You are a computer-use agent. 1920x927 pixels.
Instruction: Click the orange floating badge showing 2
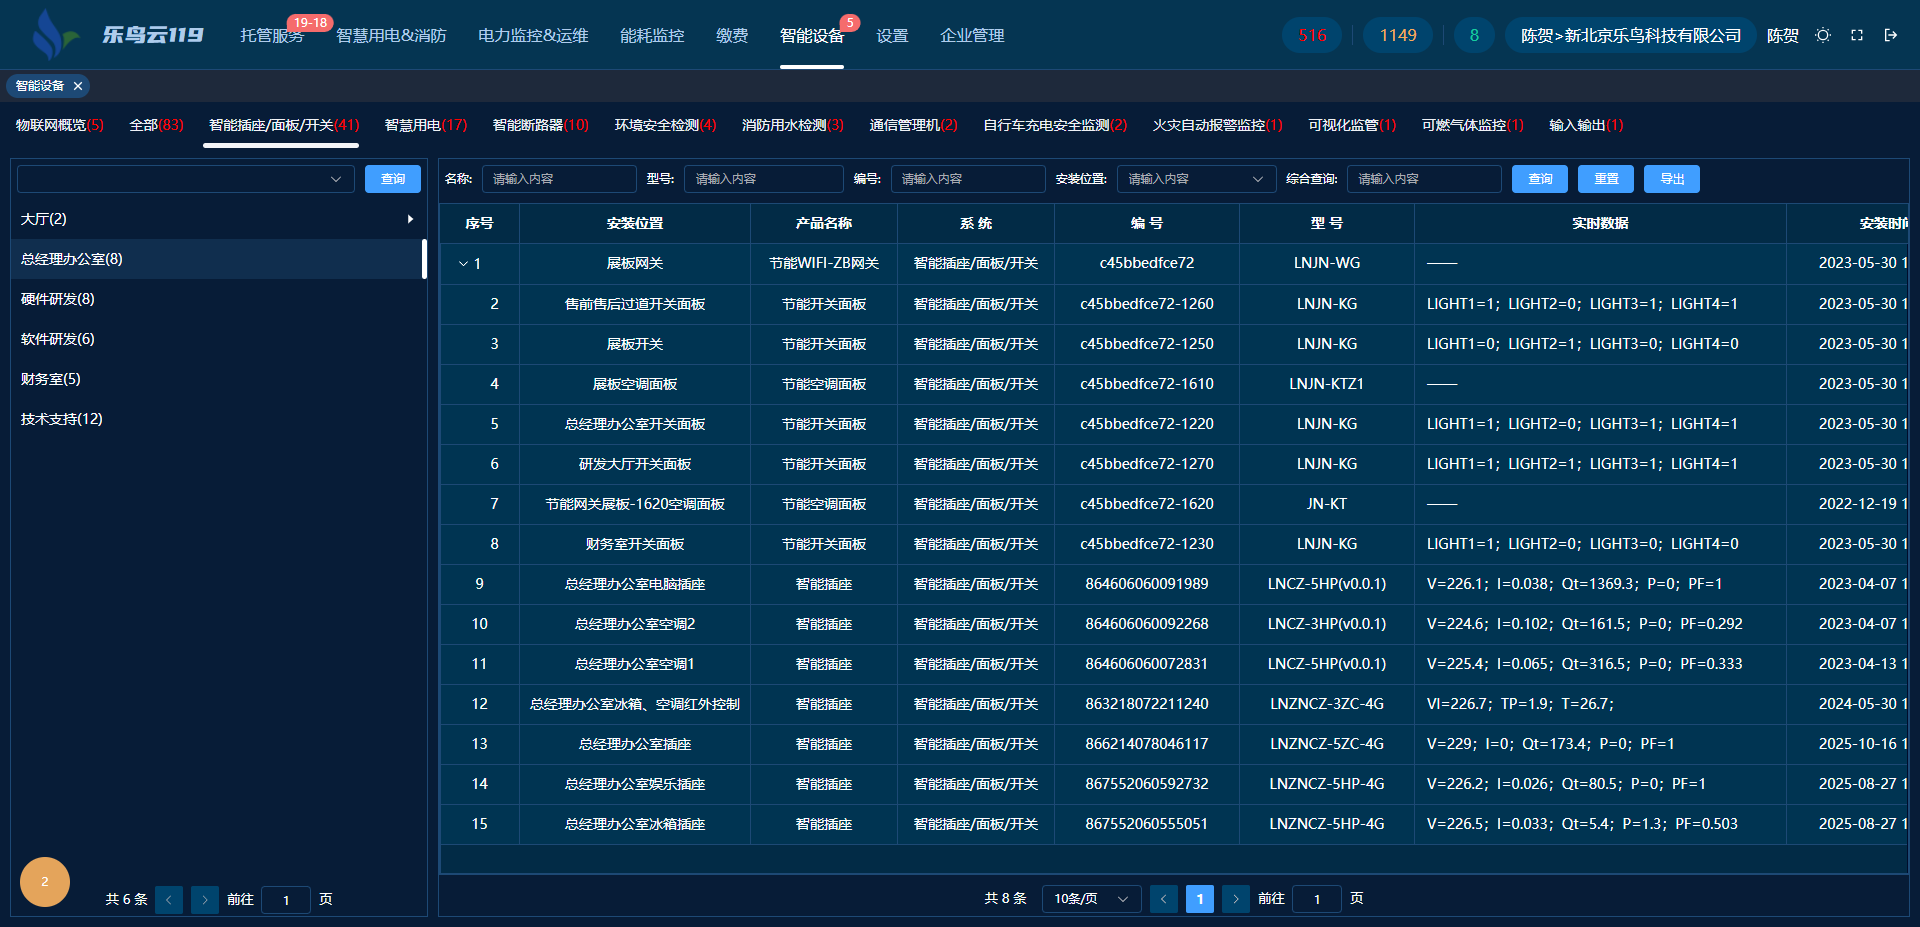tap(45, 882)
